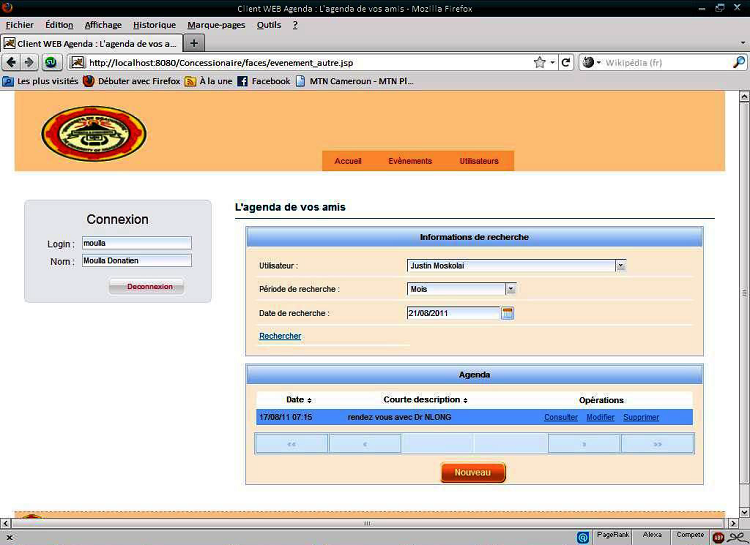This screenshot has height=545, width=750.
Task: Click the Rechercher link
Action: point(280,336)
